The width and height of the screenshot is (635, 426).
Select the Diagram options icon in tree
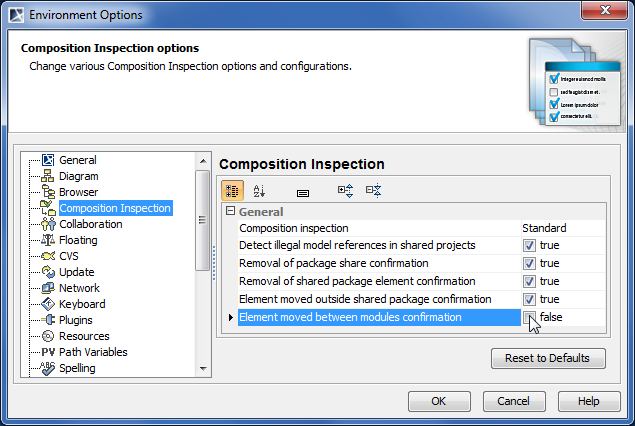click(47, 176)
